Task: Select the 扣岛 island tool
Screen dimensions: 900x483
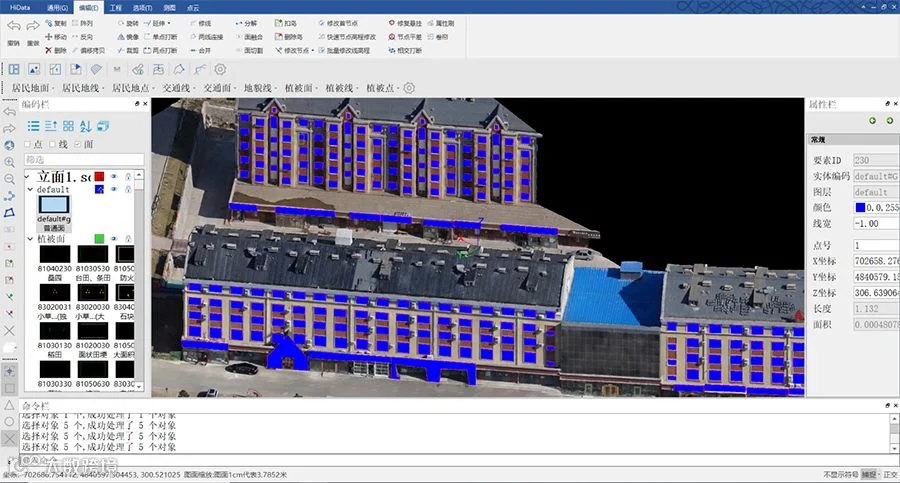Action: (286, 24)
